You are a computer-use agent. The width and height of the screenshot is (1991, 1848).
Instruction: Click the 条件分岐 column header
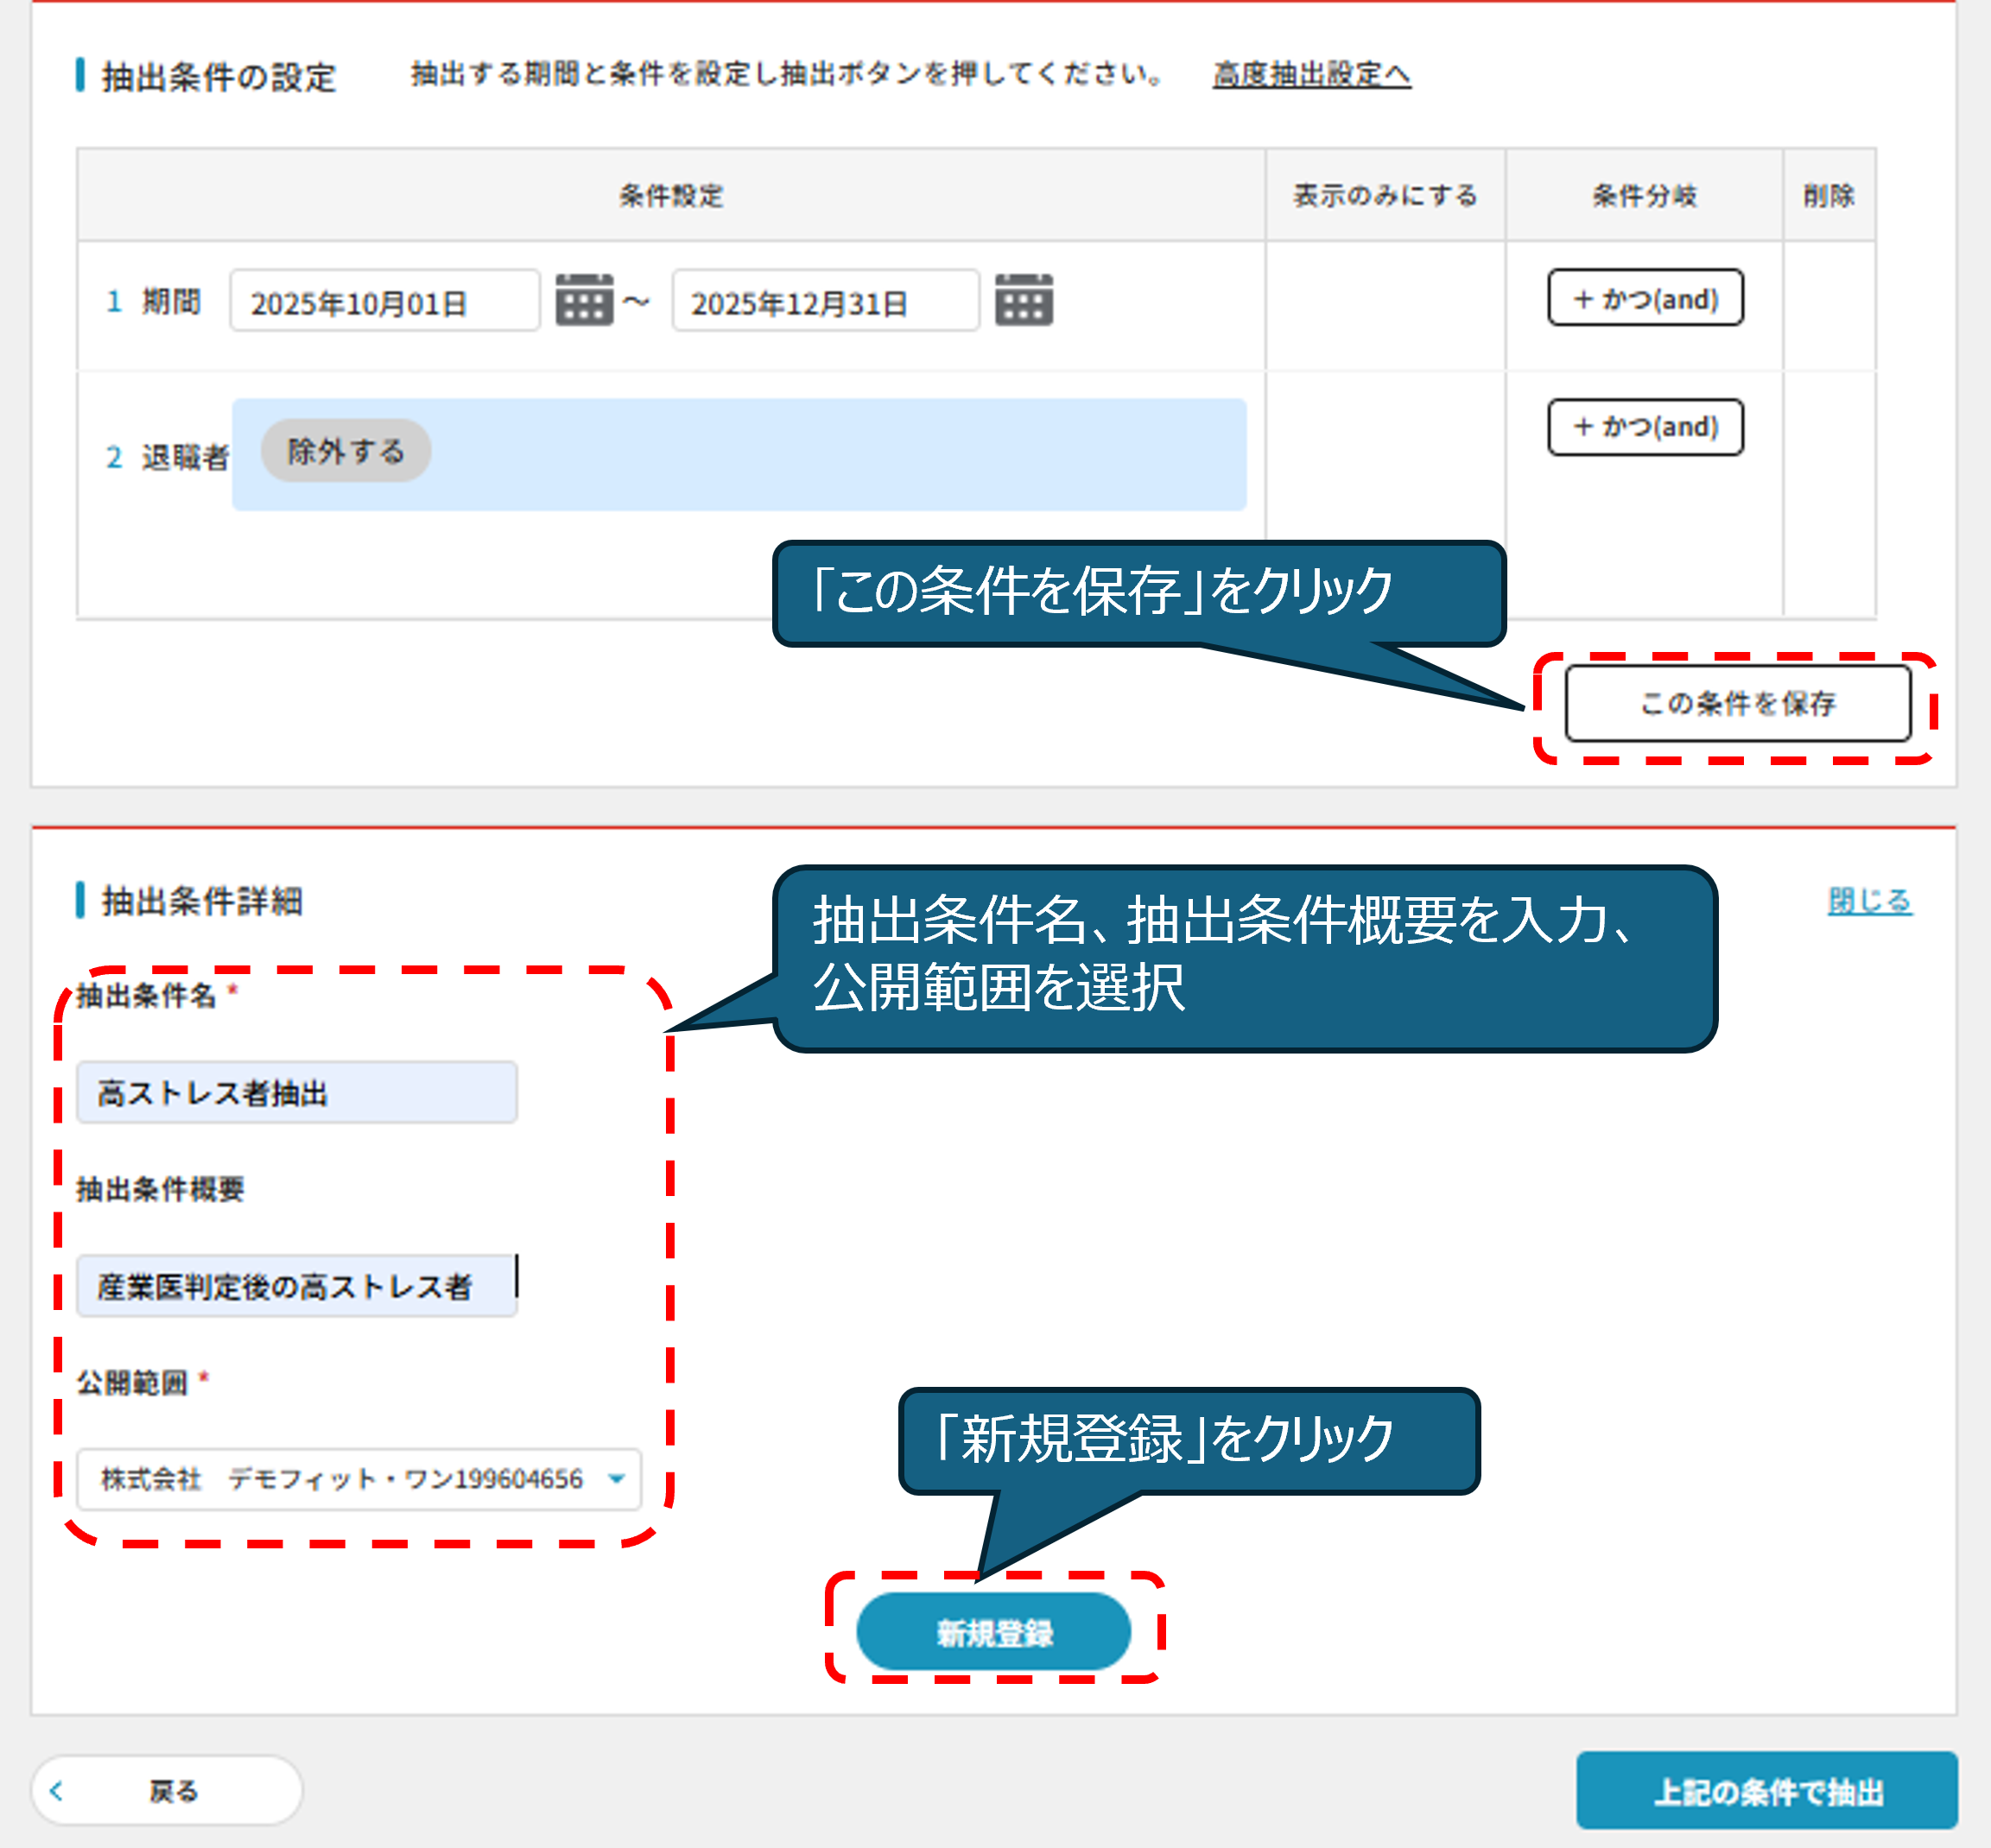(x=1644, y=196)
